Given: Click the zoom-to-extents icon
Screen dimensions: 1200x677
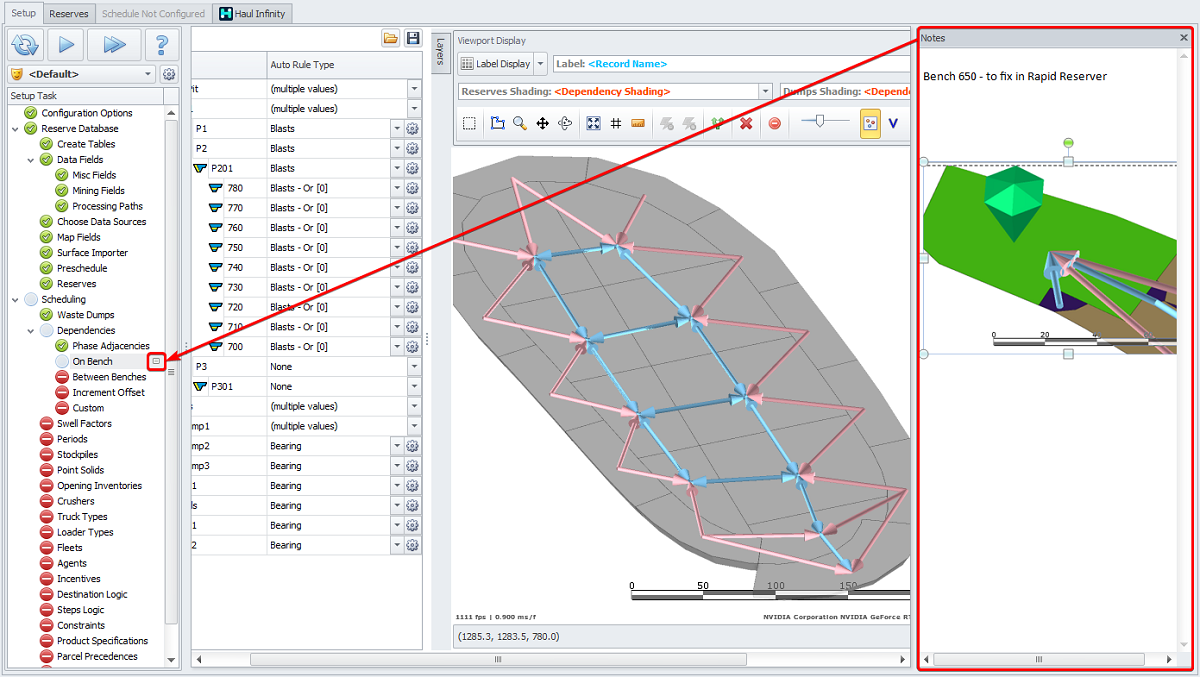Looking at the screenshot, I should (593, 123).
